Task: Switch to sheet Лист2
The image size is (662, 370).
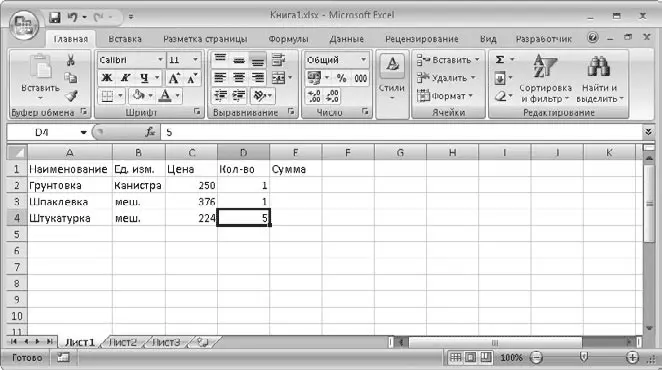Action: coord(122,342)
